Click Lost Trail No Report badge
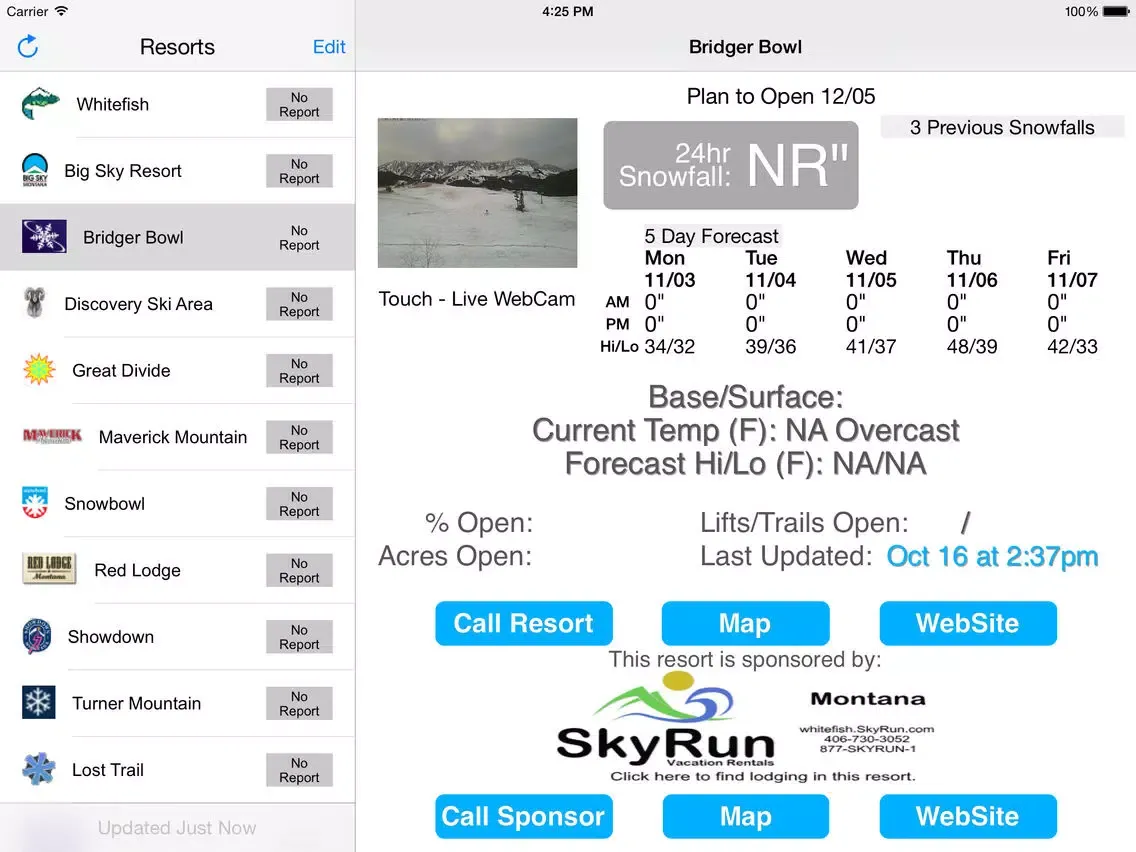1136x852 pixels. tap(299, 770)
